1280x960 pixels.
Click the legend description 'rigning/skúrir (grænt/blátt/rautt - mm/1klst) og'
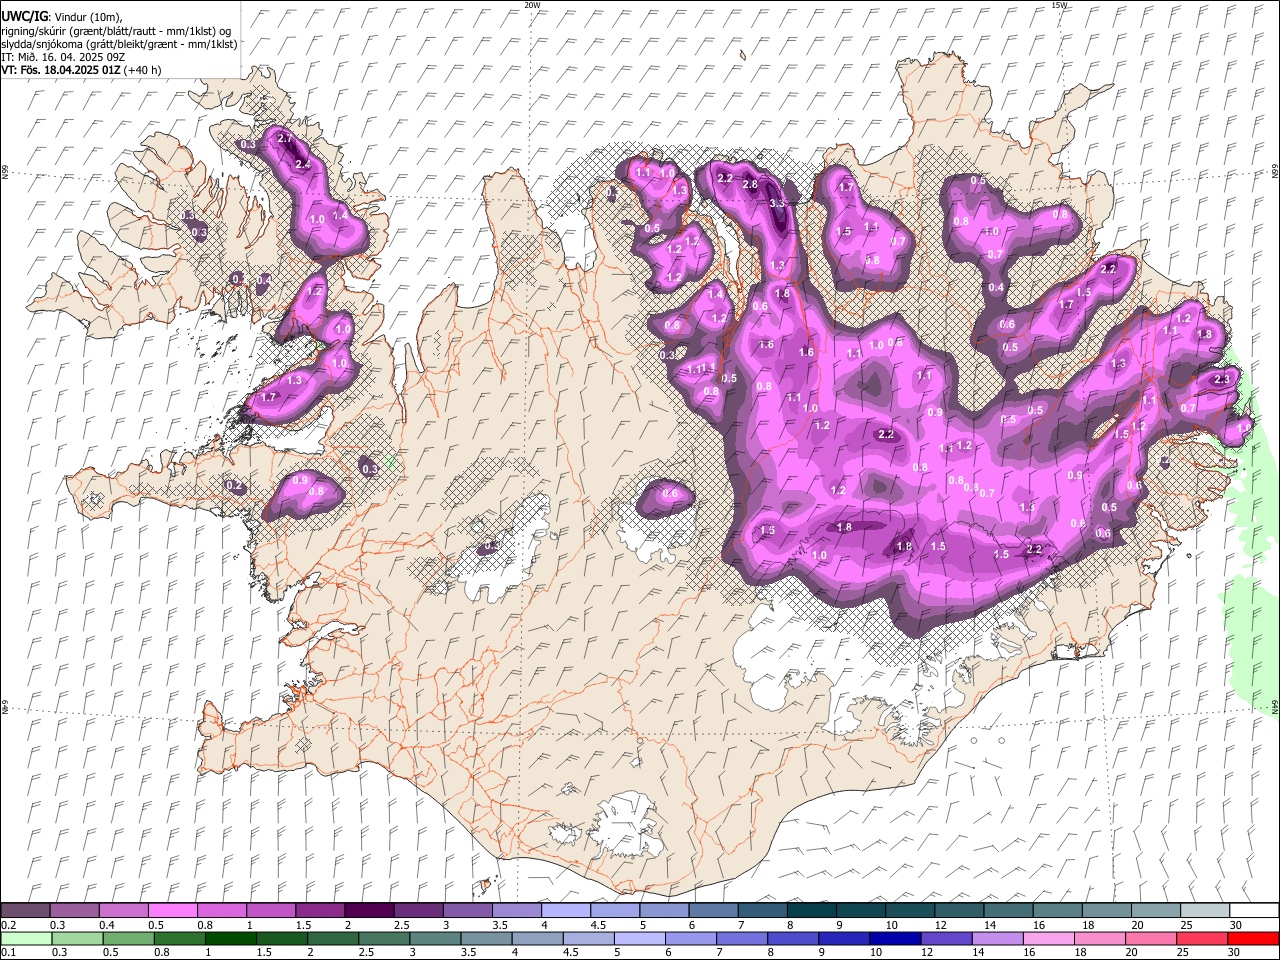[117, 31]
